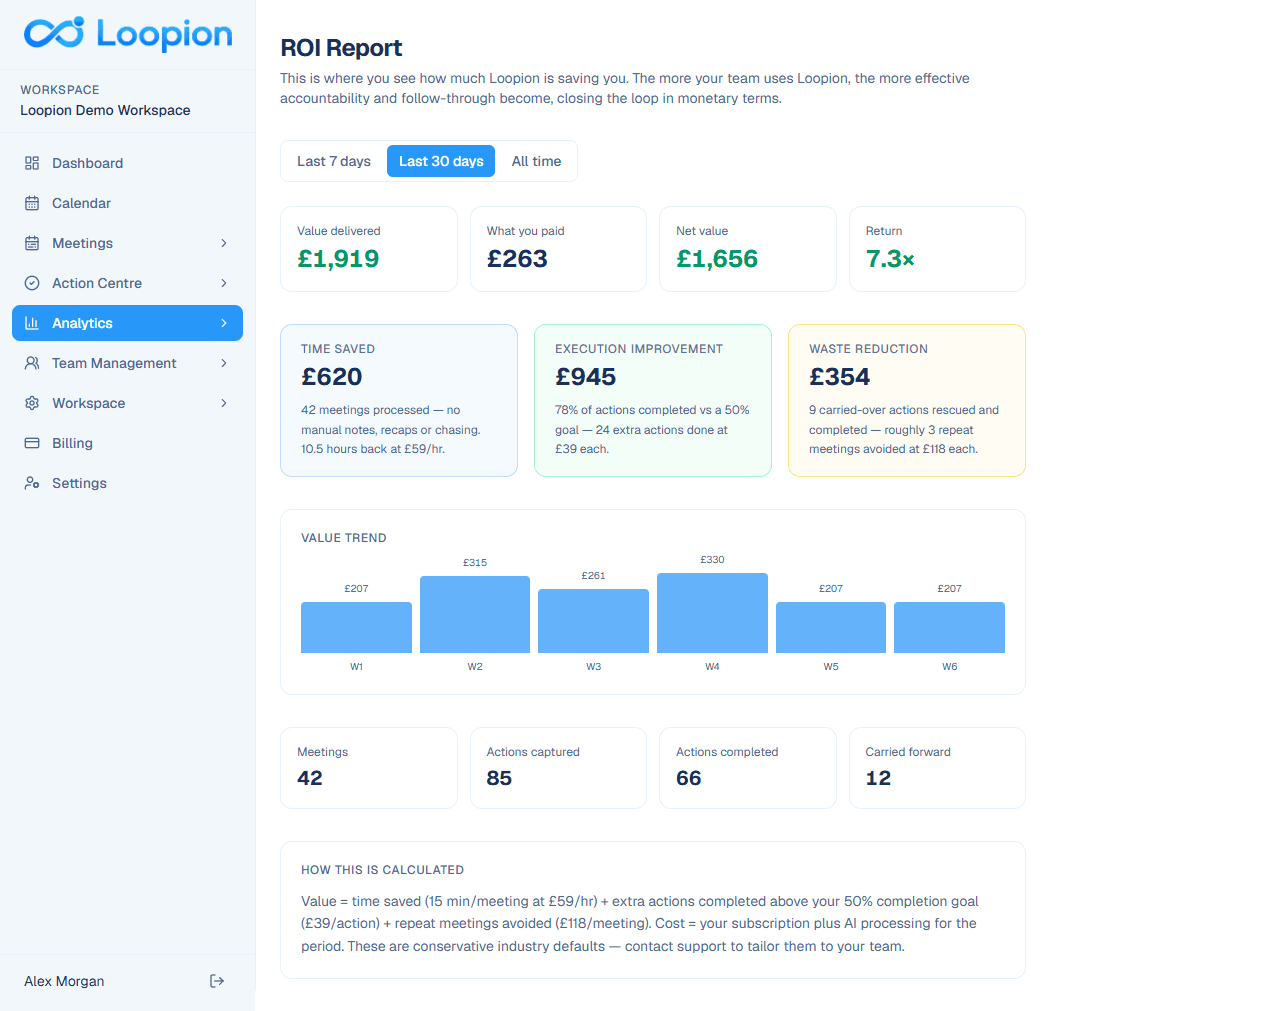Click the Action Centre checkmark icon
This screenshot has width=1265, height=1011.
pyautogui.click(x=32, y=283)
